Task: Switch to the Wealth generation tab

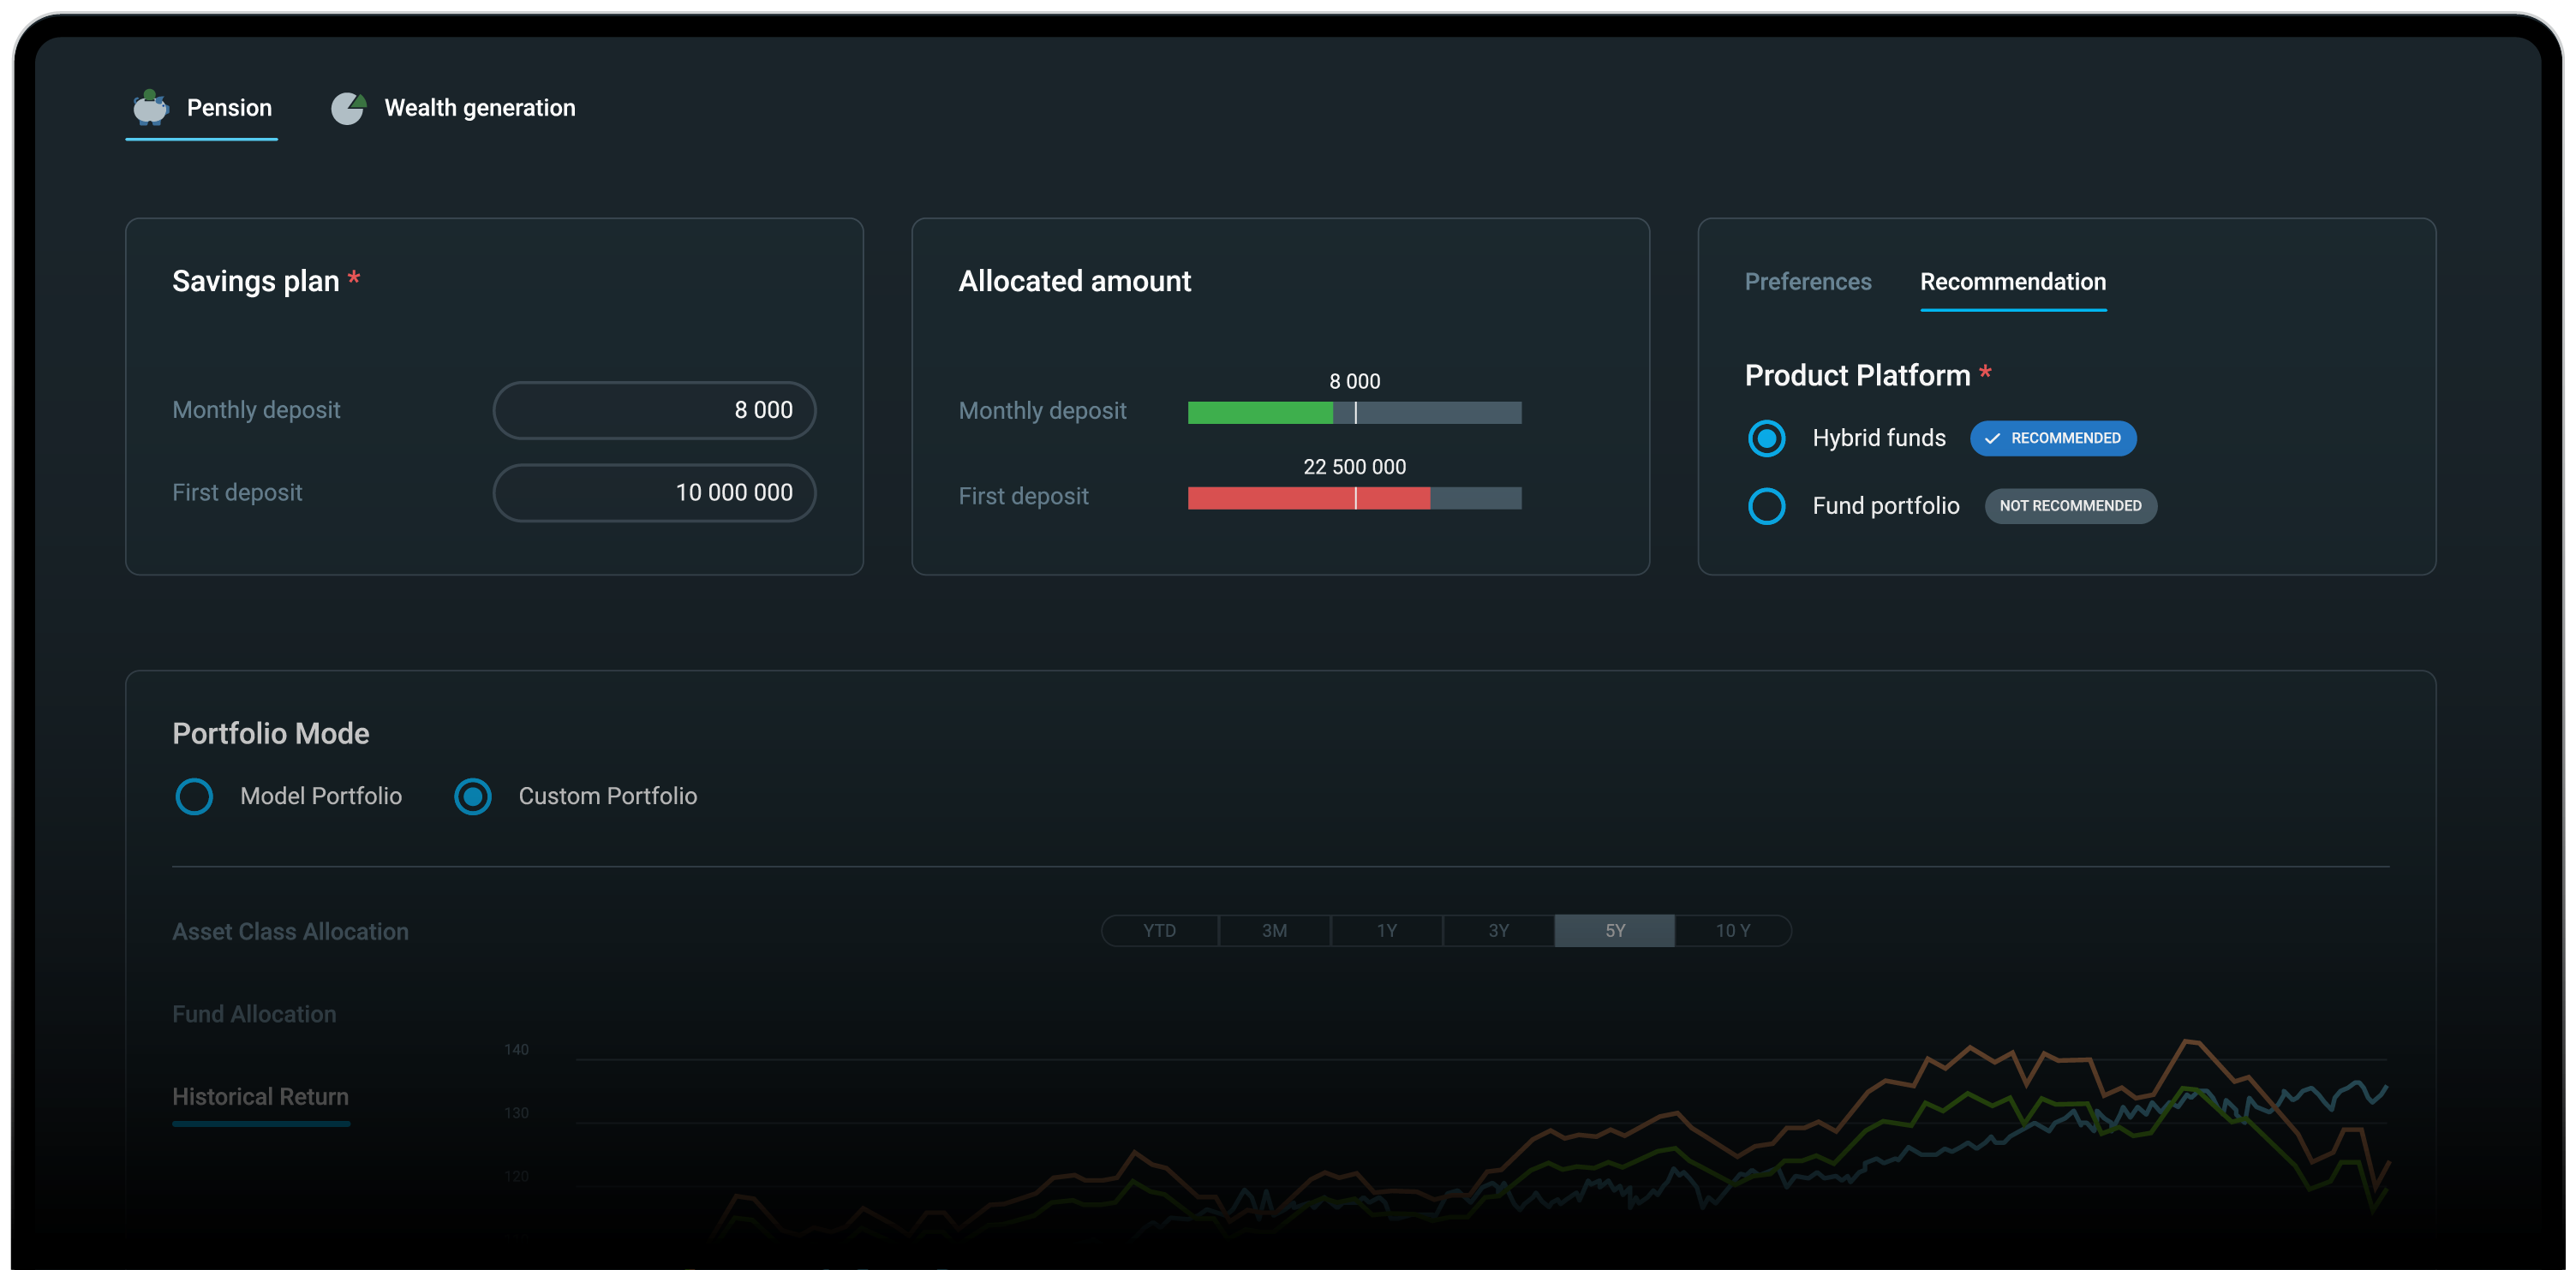Action: (x=453, y=108)
